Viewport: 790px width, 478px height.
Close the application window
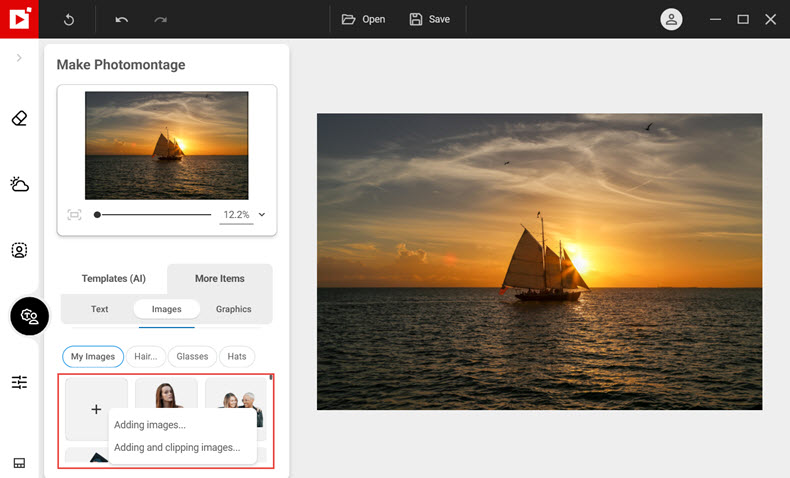point(770,19)
